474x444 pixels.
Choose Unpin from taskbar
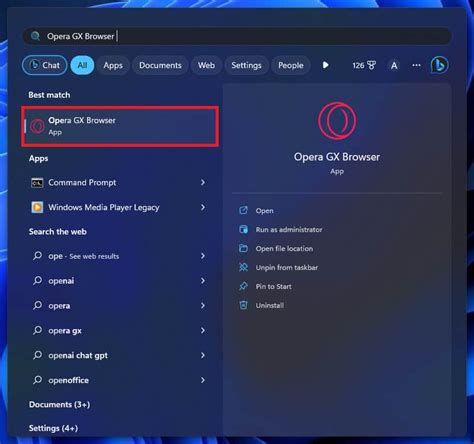(x=287, y=267)
